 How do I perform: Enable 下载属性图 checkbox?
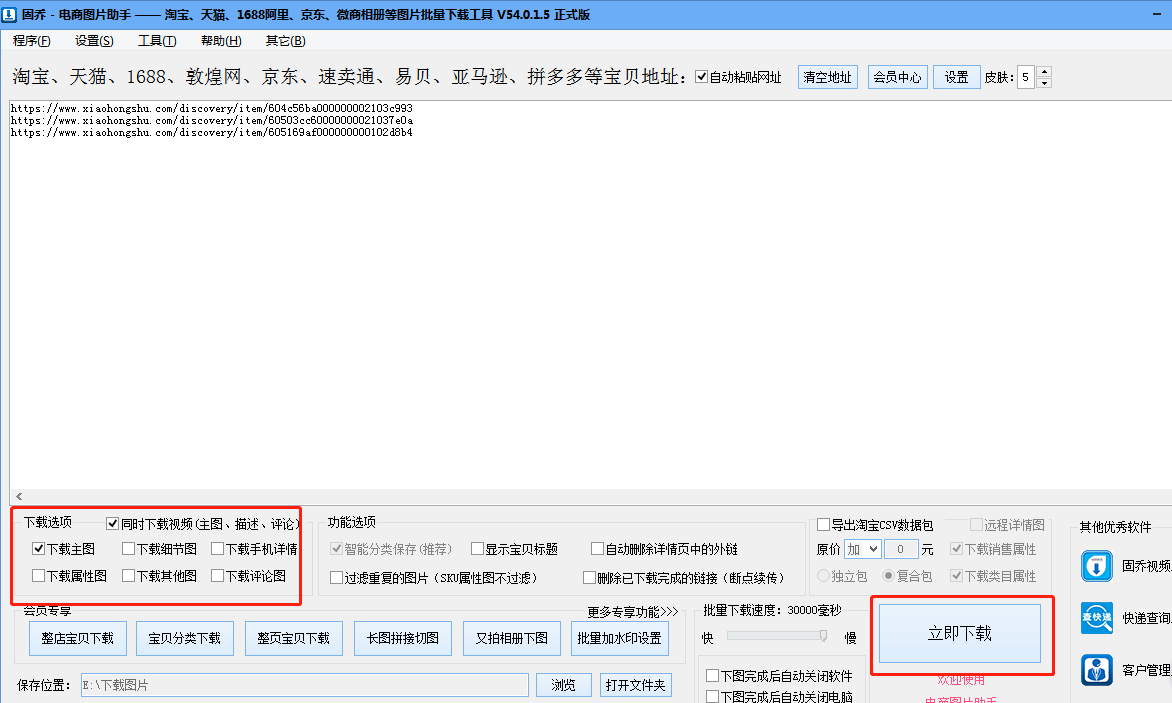tap(39, 575)
